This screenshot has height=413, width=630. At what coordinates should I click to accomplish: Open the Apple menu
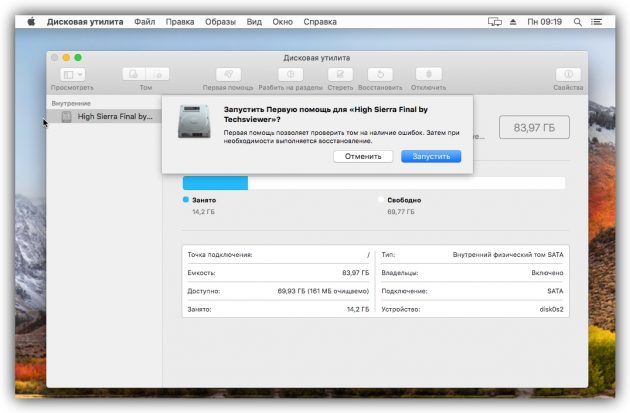[x=29, y=21]
